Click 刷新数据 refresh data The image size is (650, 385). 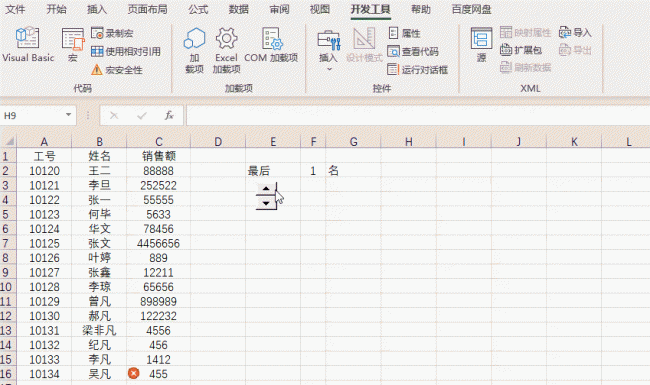(525, 68)
